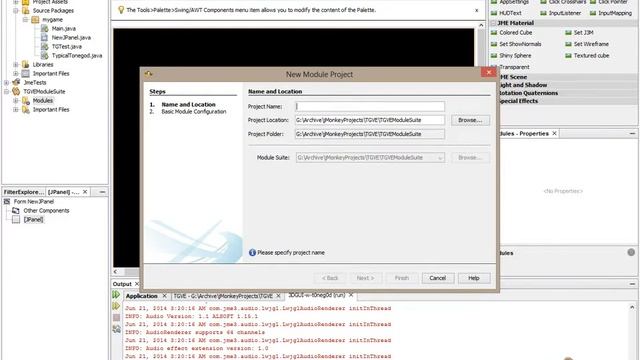The width and height of the screenshot is (640, 360).
Task: Click the Form NewJPanel icon
Action: click(x=7, y=202)
